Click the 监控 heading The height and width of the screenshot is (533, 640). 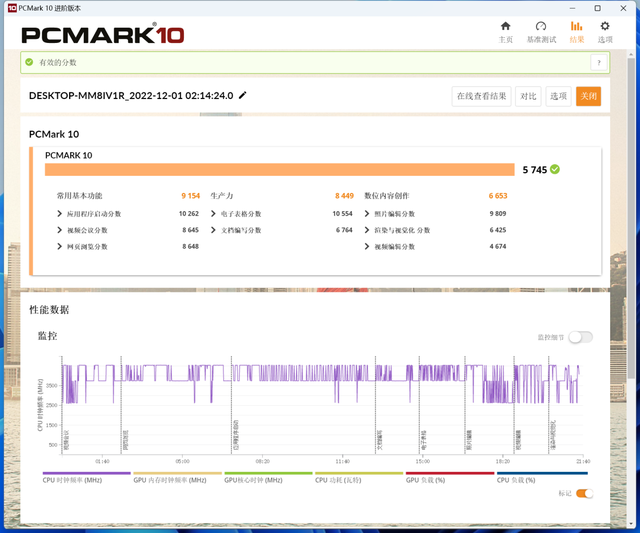47,336
